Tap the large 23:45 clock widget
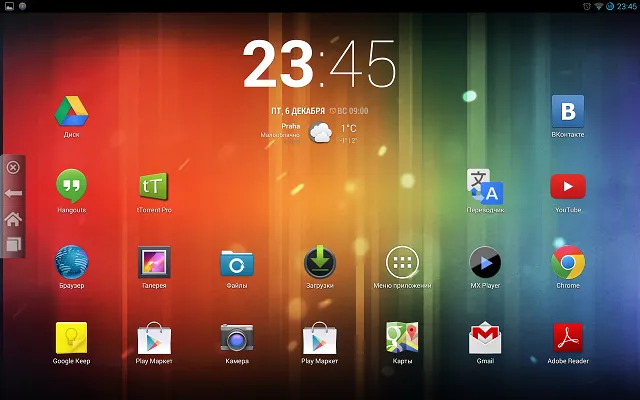Viewport: 640px width, 400px height. [320, 63]
